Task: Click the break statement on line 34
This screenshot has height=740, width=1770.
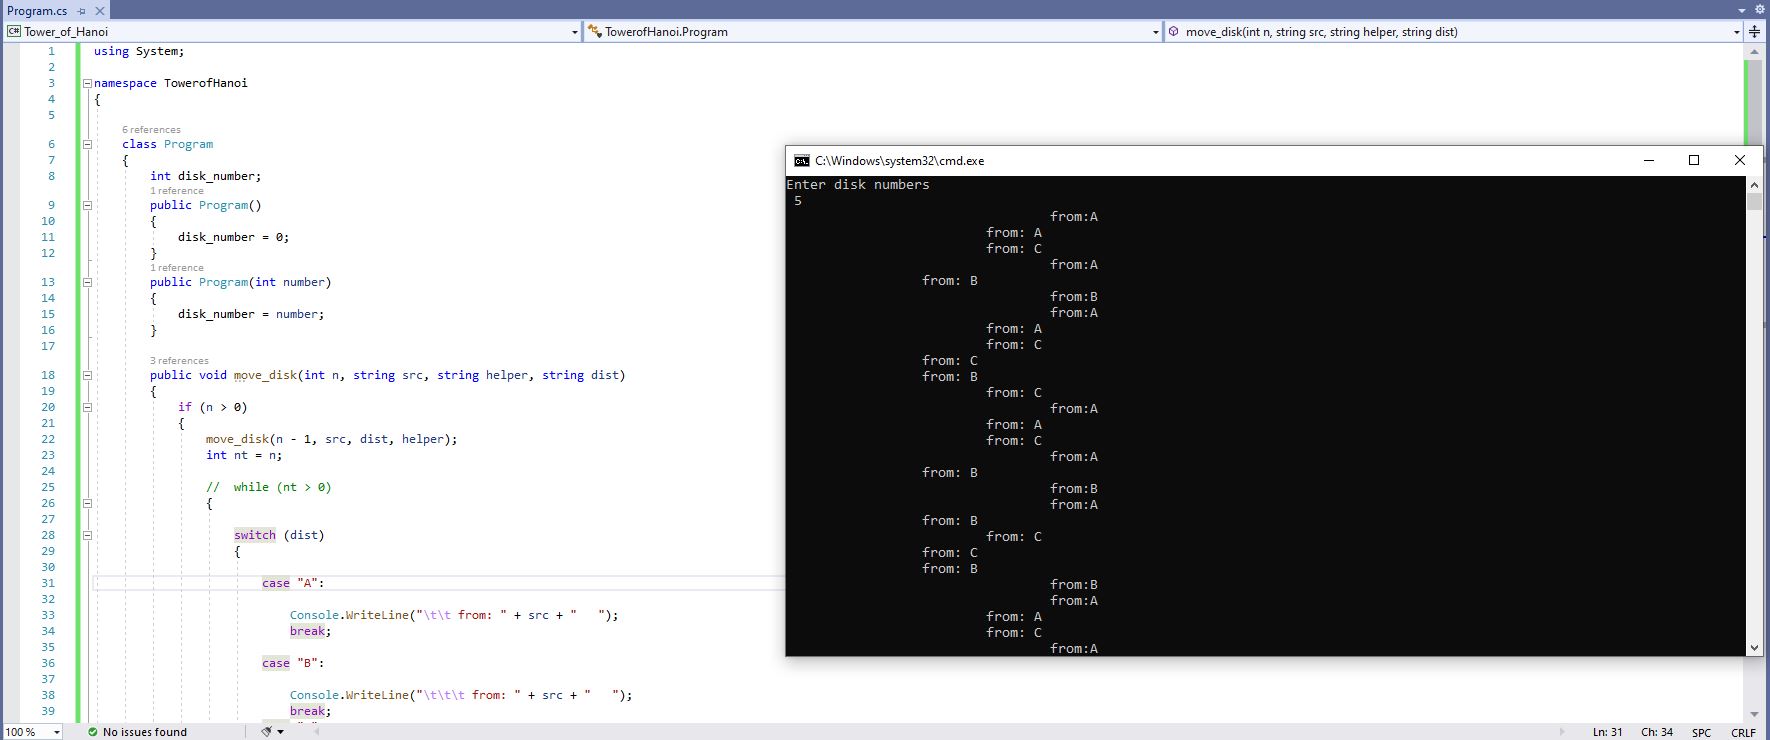Action: click(x=310, y=631)
